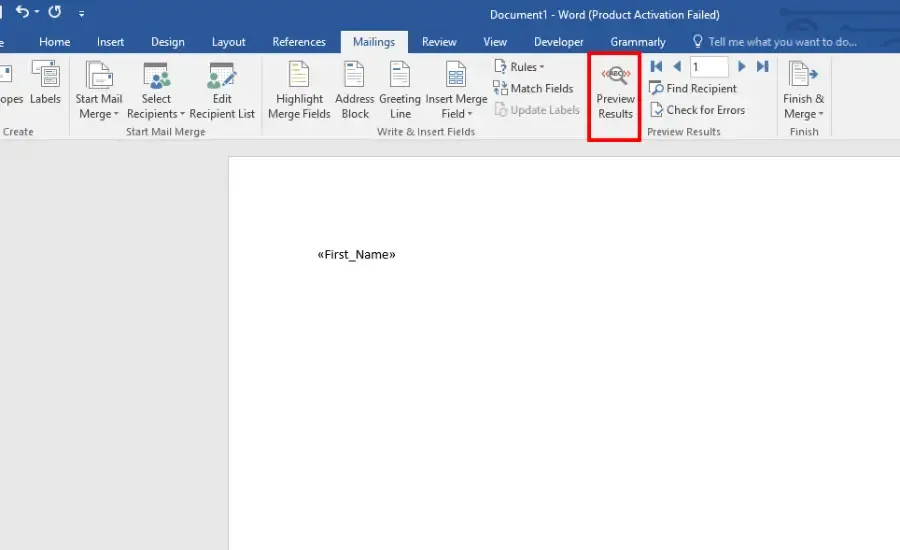Viewport: 900px width, 550px height.
Task: Select the Mailings tab
Action: click(374, 42)
